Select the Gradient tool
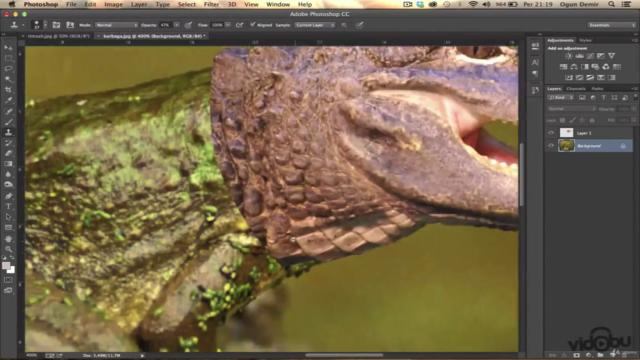This screenshot has height=360, width=640. pos(8,164)
